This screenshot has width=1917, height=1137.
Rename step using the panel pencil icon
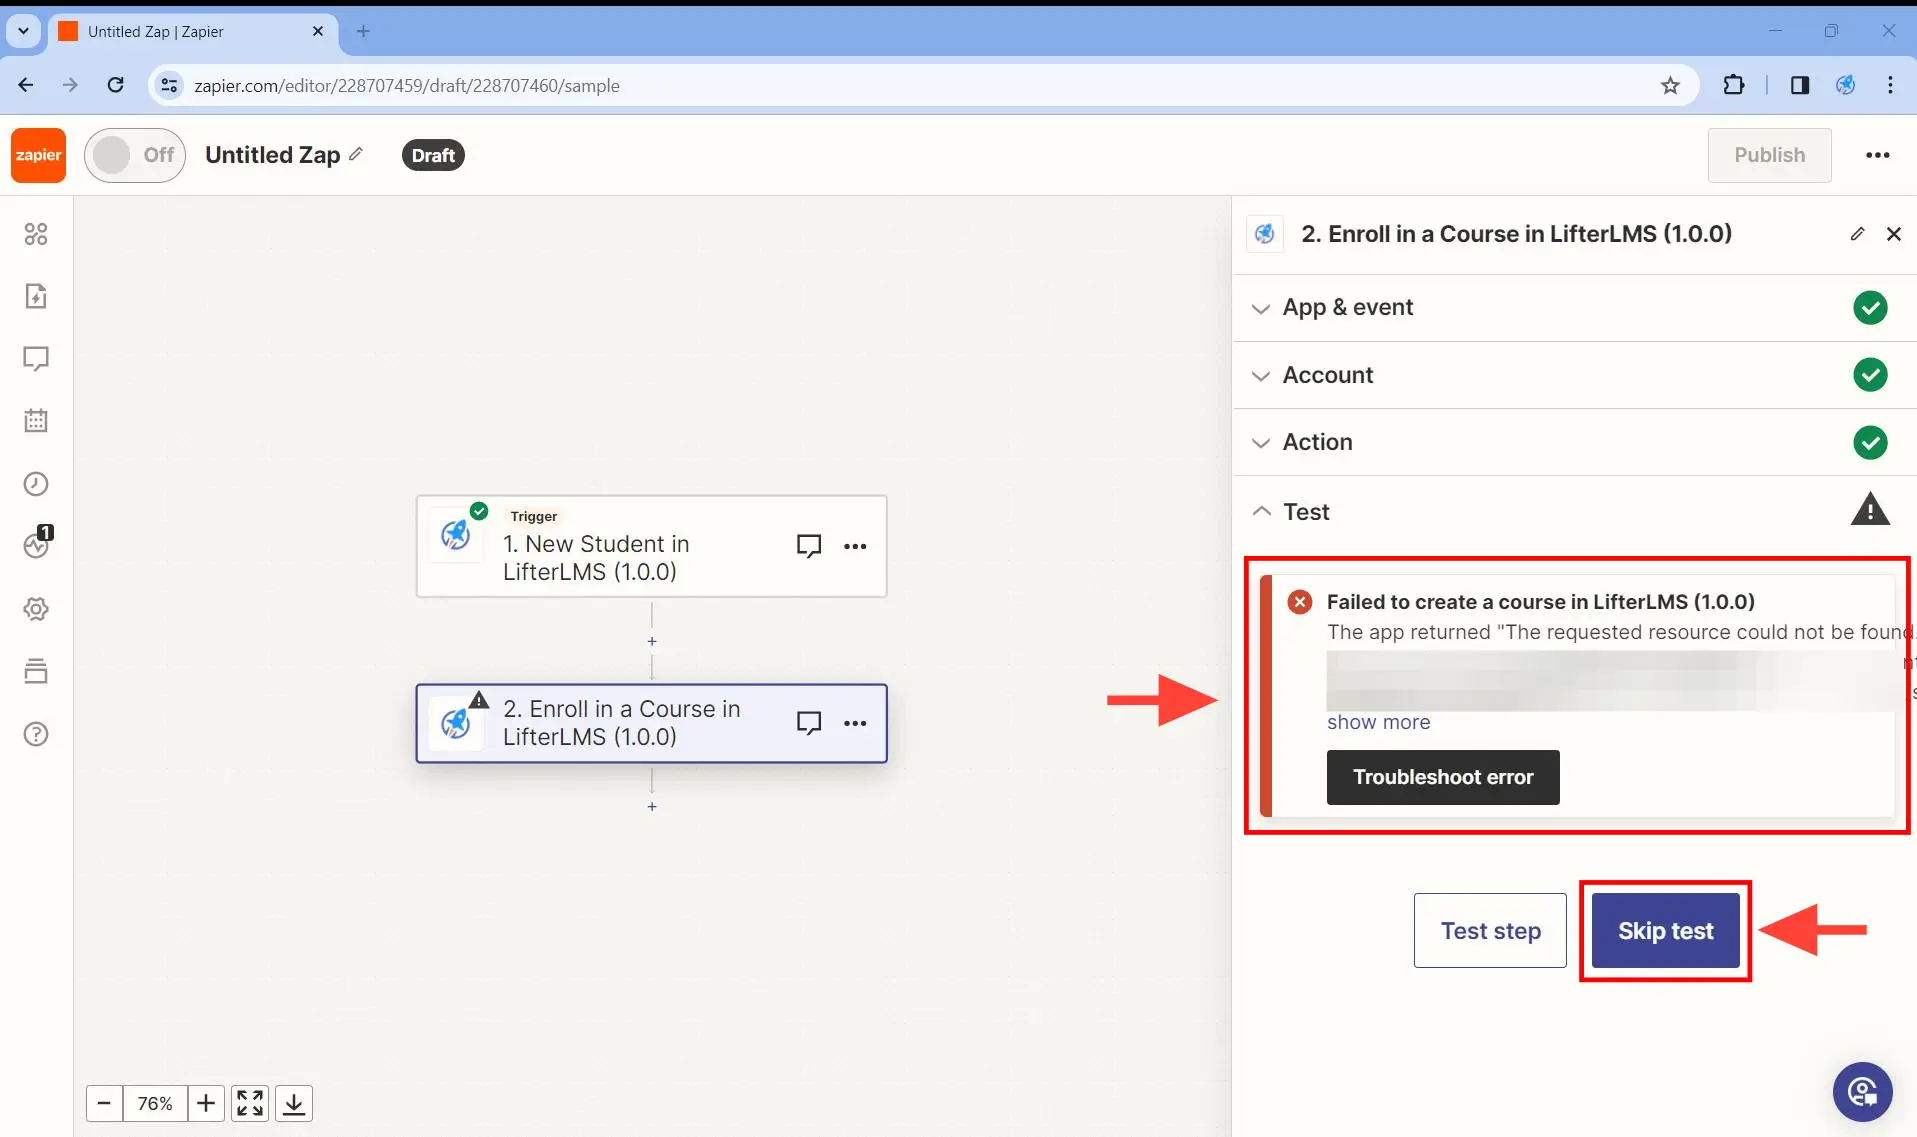pyautogui.click(x=1857, y=234)
